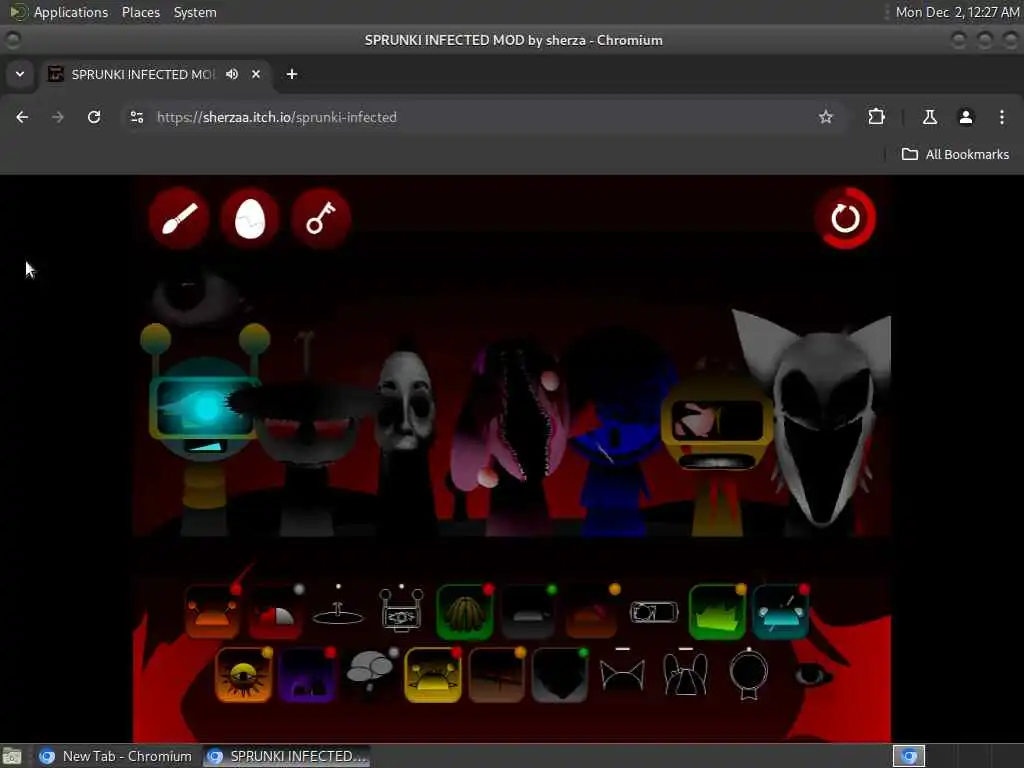Open the Chromium three-dot menu
Viewport: 1024px width, 768px height.
[1002, 118]
